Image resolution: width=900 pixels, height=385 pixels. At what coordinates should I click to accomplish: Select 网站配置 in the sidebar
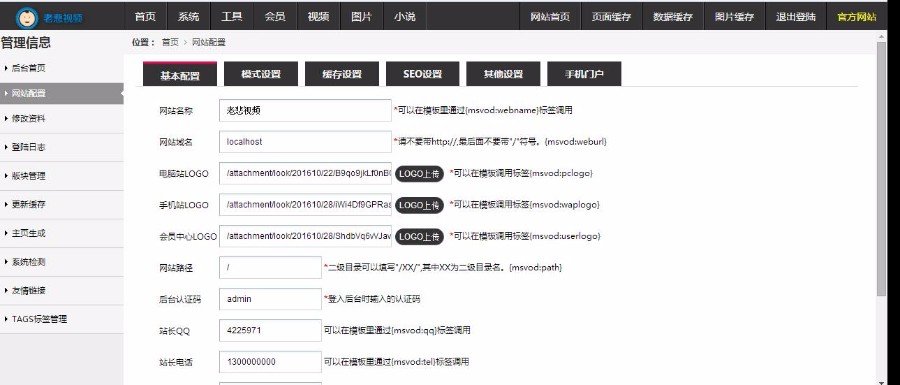(61, 94)
